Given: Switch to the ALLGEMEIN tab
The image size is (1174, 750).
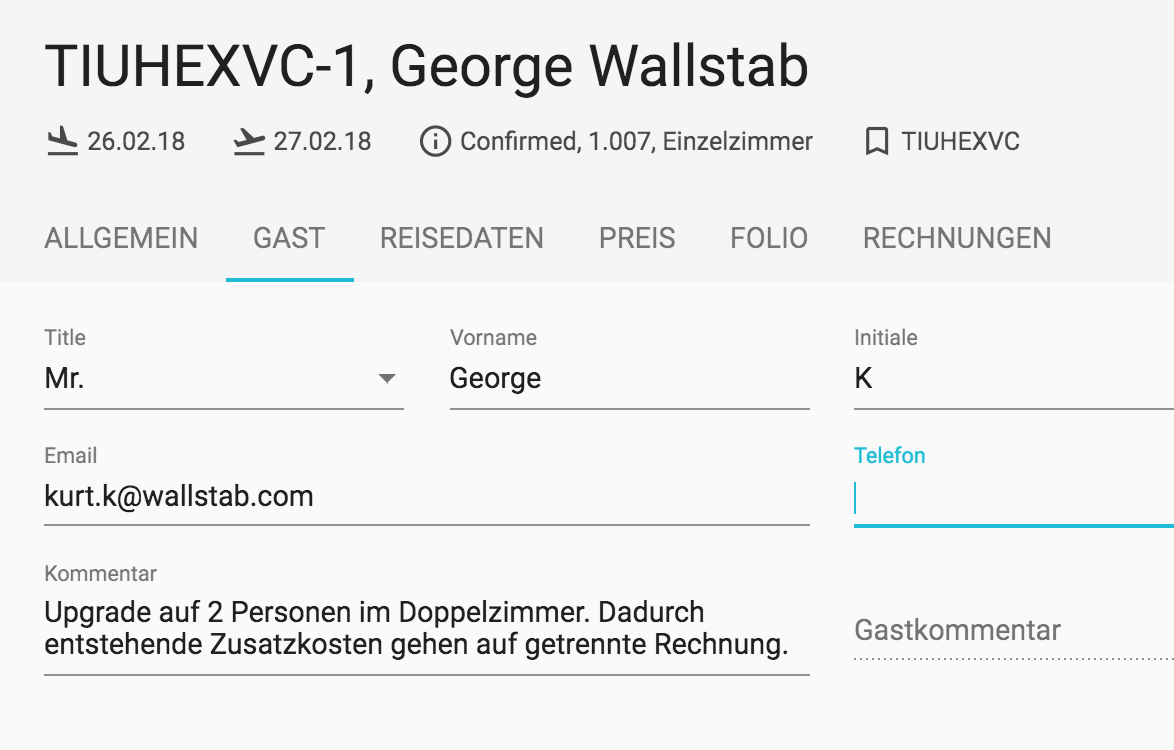Looking at the screenshot, I should (x=121, y=238).
